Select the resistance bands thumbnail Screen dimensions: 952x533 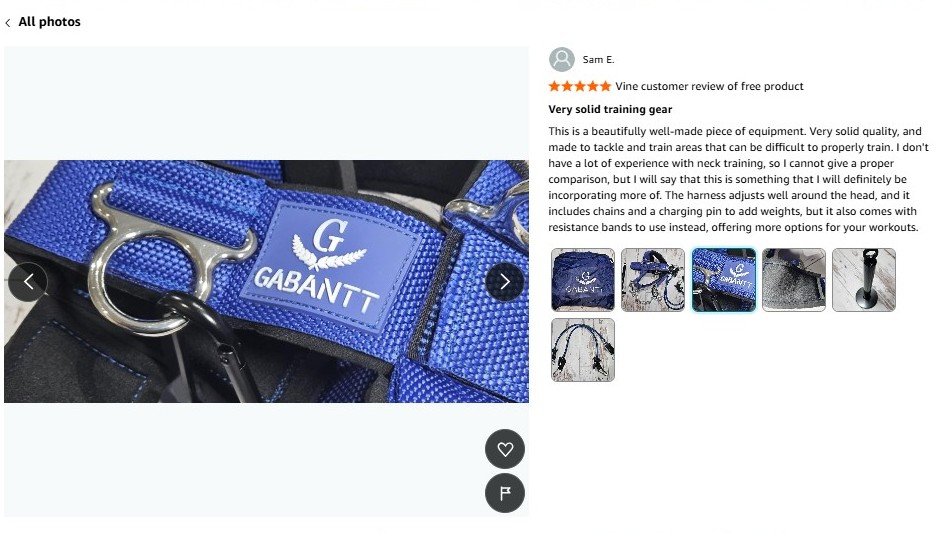[583, 350]
